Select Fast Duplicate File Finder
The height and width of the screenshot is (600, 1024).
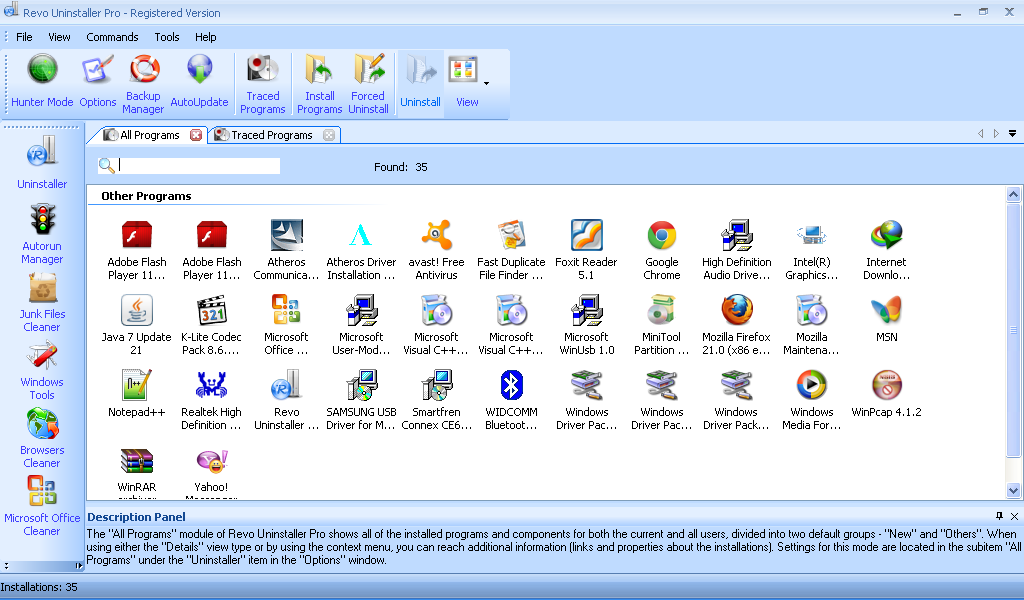point(511,249)
